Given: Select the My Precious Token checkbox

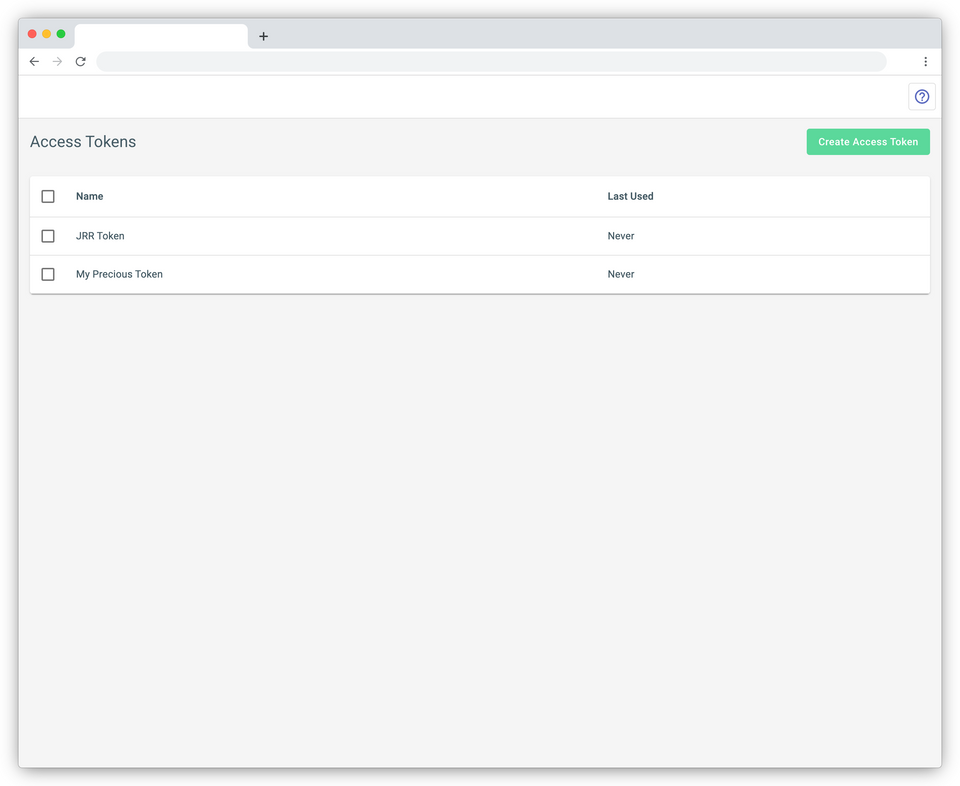Looking at the screenshot, I should (x=48, y=274).
